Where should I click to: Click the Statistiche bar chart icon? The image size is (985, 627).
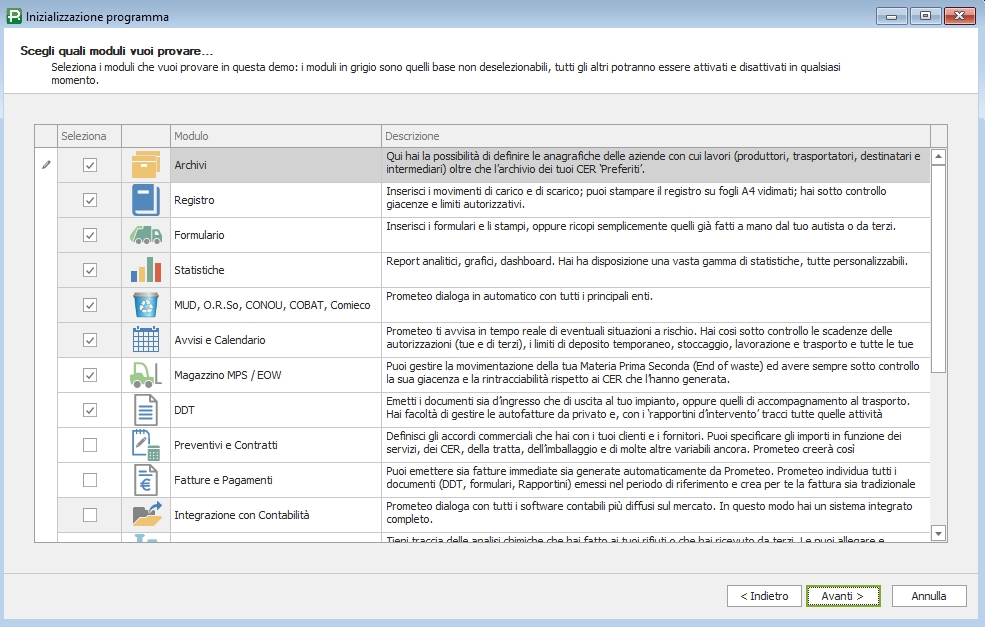pos(146,270)
